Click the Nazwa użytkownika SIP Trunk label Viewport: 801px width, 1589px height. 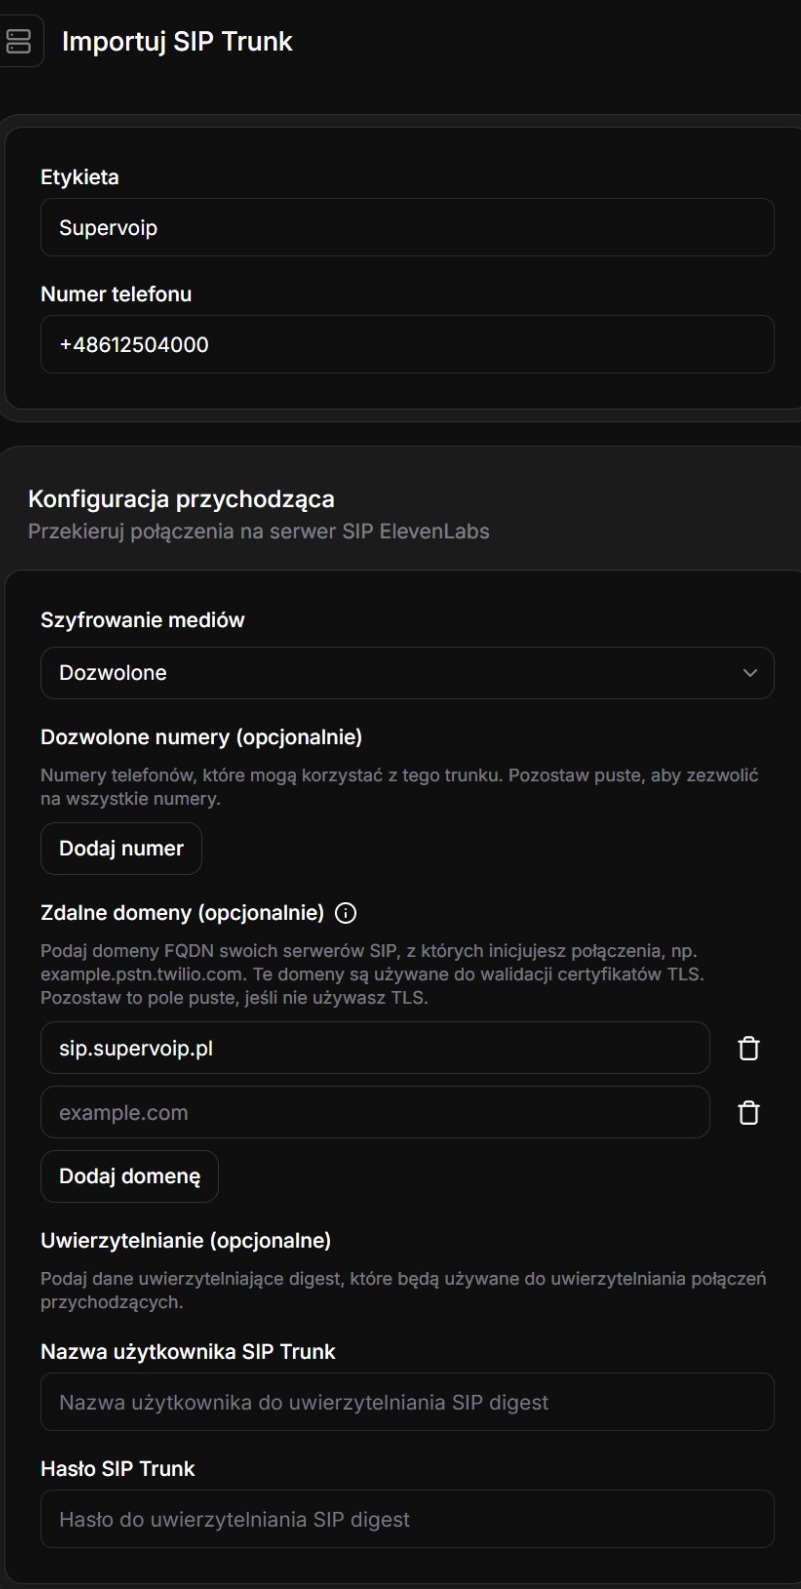188,1352
